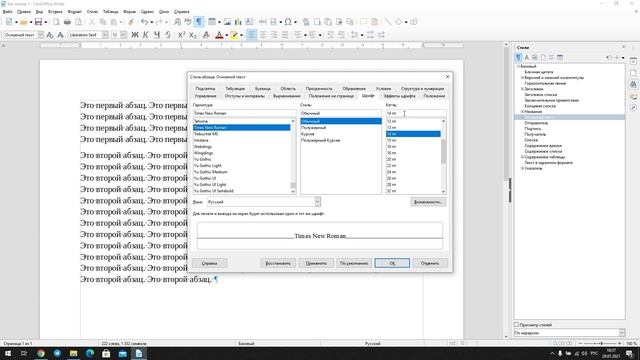Click the yellow highlighting color swatch
640x360 pixels.
click(x=234, y=35)
